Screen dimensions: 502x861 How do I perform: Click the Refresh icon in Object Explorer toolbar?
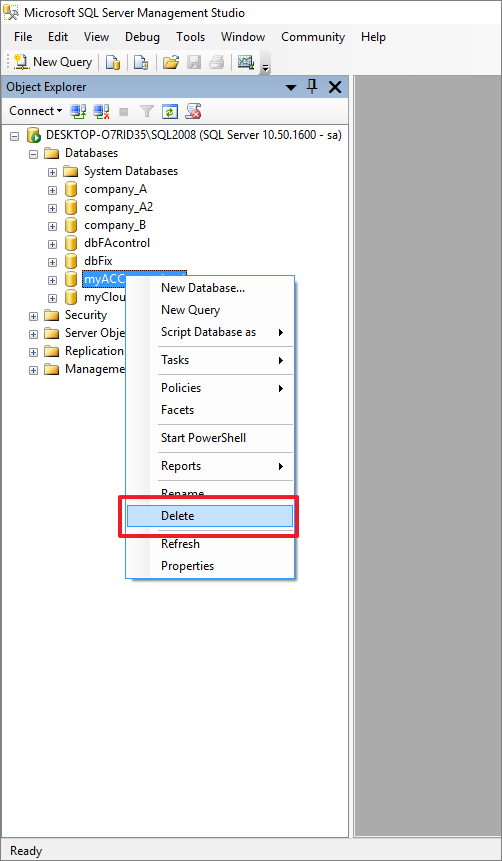pos(170,111)
